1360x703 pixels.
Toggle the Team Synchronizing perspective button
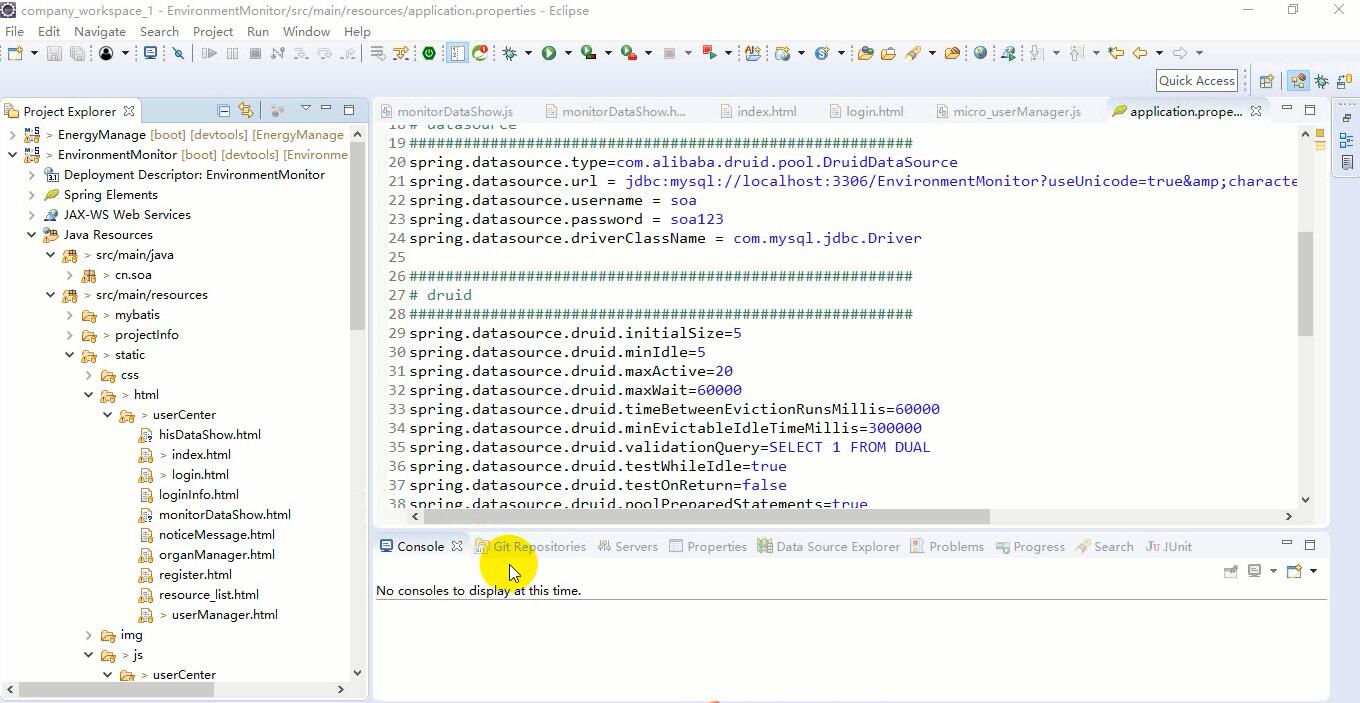(1344, 81)
